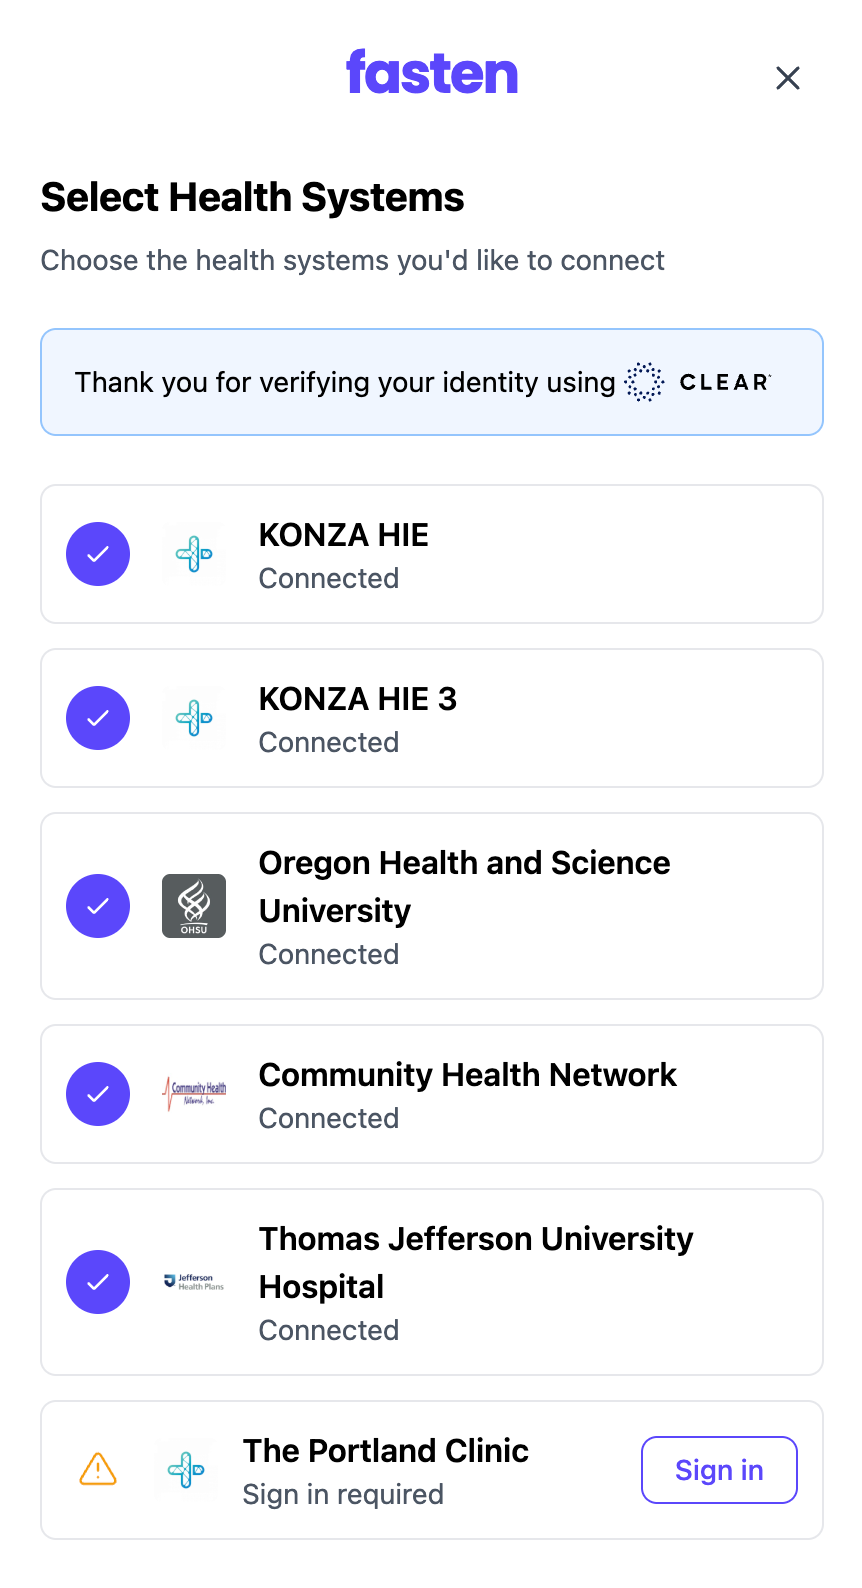The image size is (862, 1588).
Task: Toggle the KONZA HIE 3 checkmark
Action: tap(98, 718)
